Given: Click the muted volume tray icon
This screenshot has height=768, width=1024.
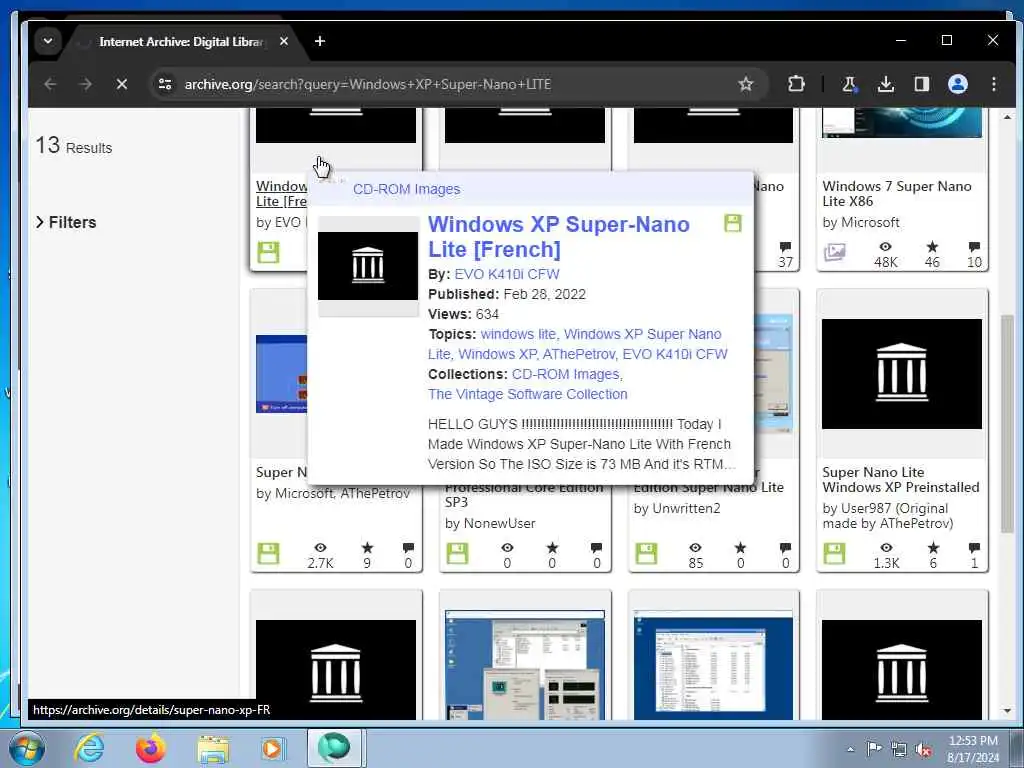Looking at the screenshot, I should 923,750.
